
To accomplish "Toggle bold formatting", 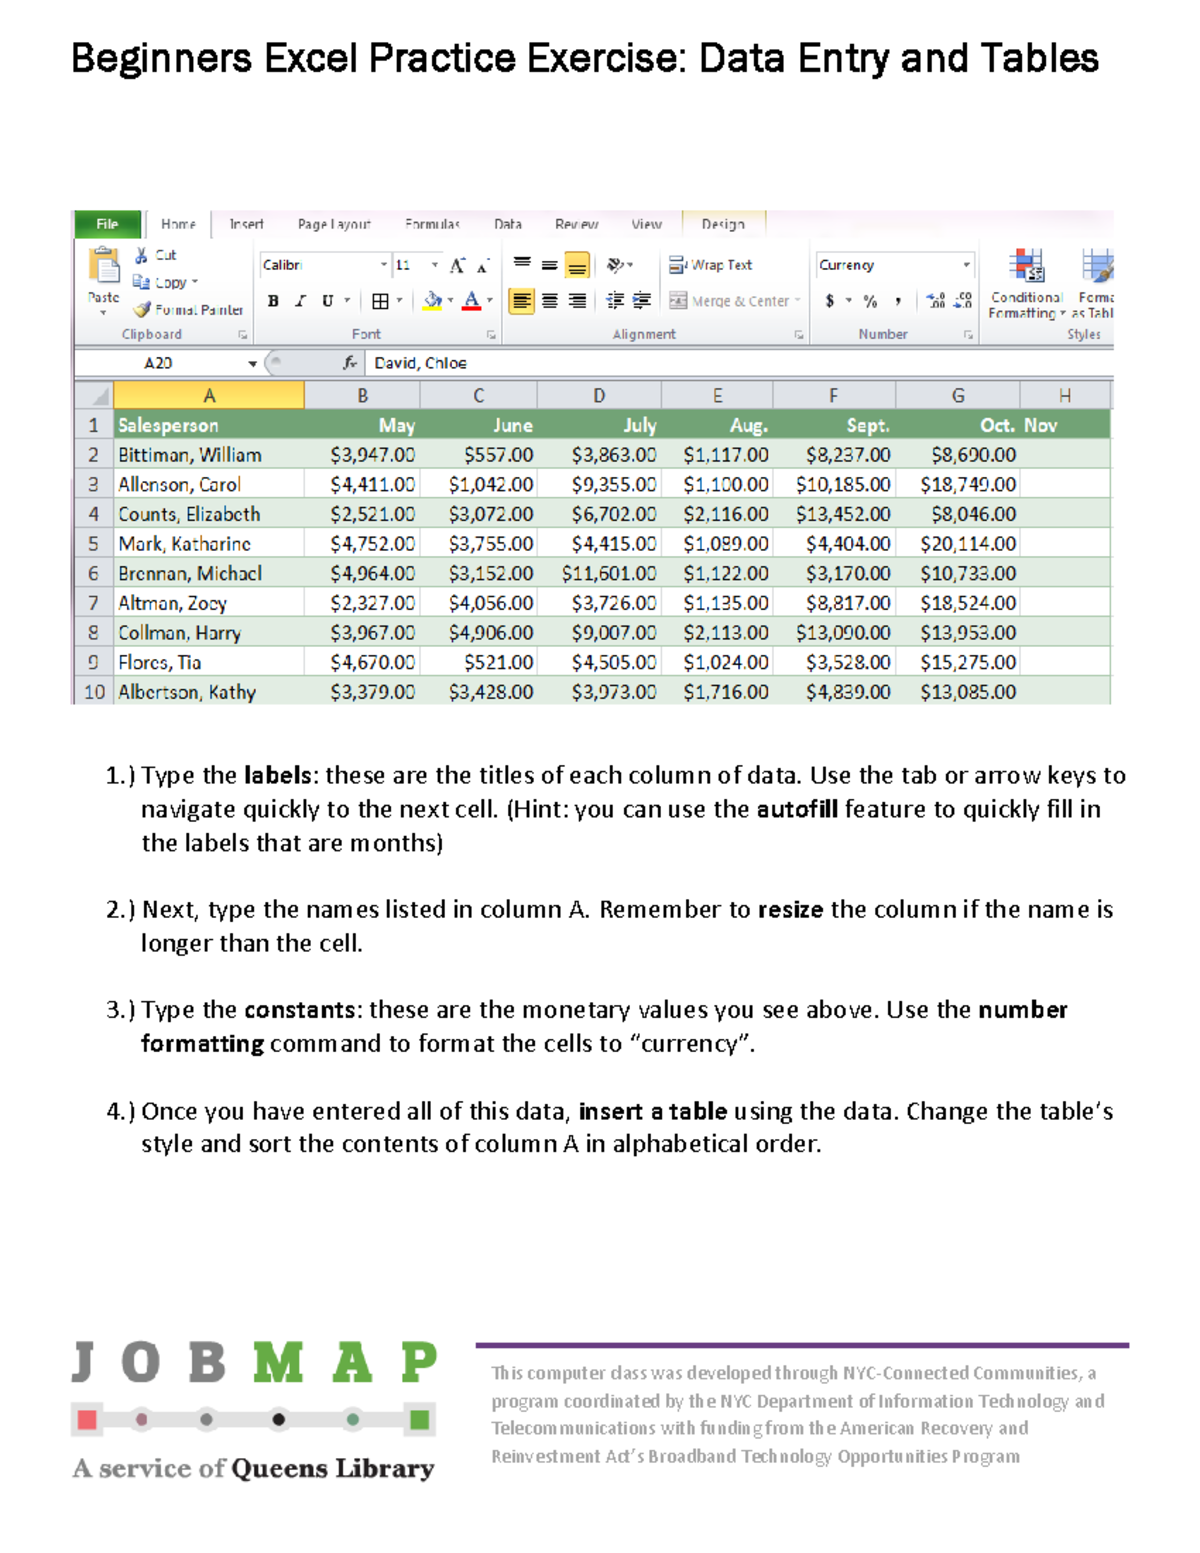I will click(x=272, y=300).
